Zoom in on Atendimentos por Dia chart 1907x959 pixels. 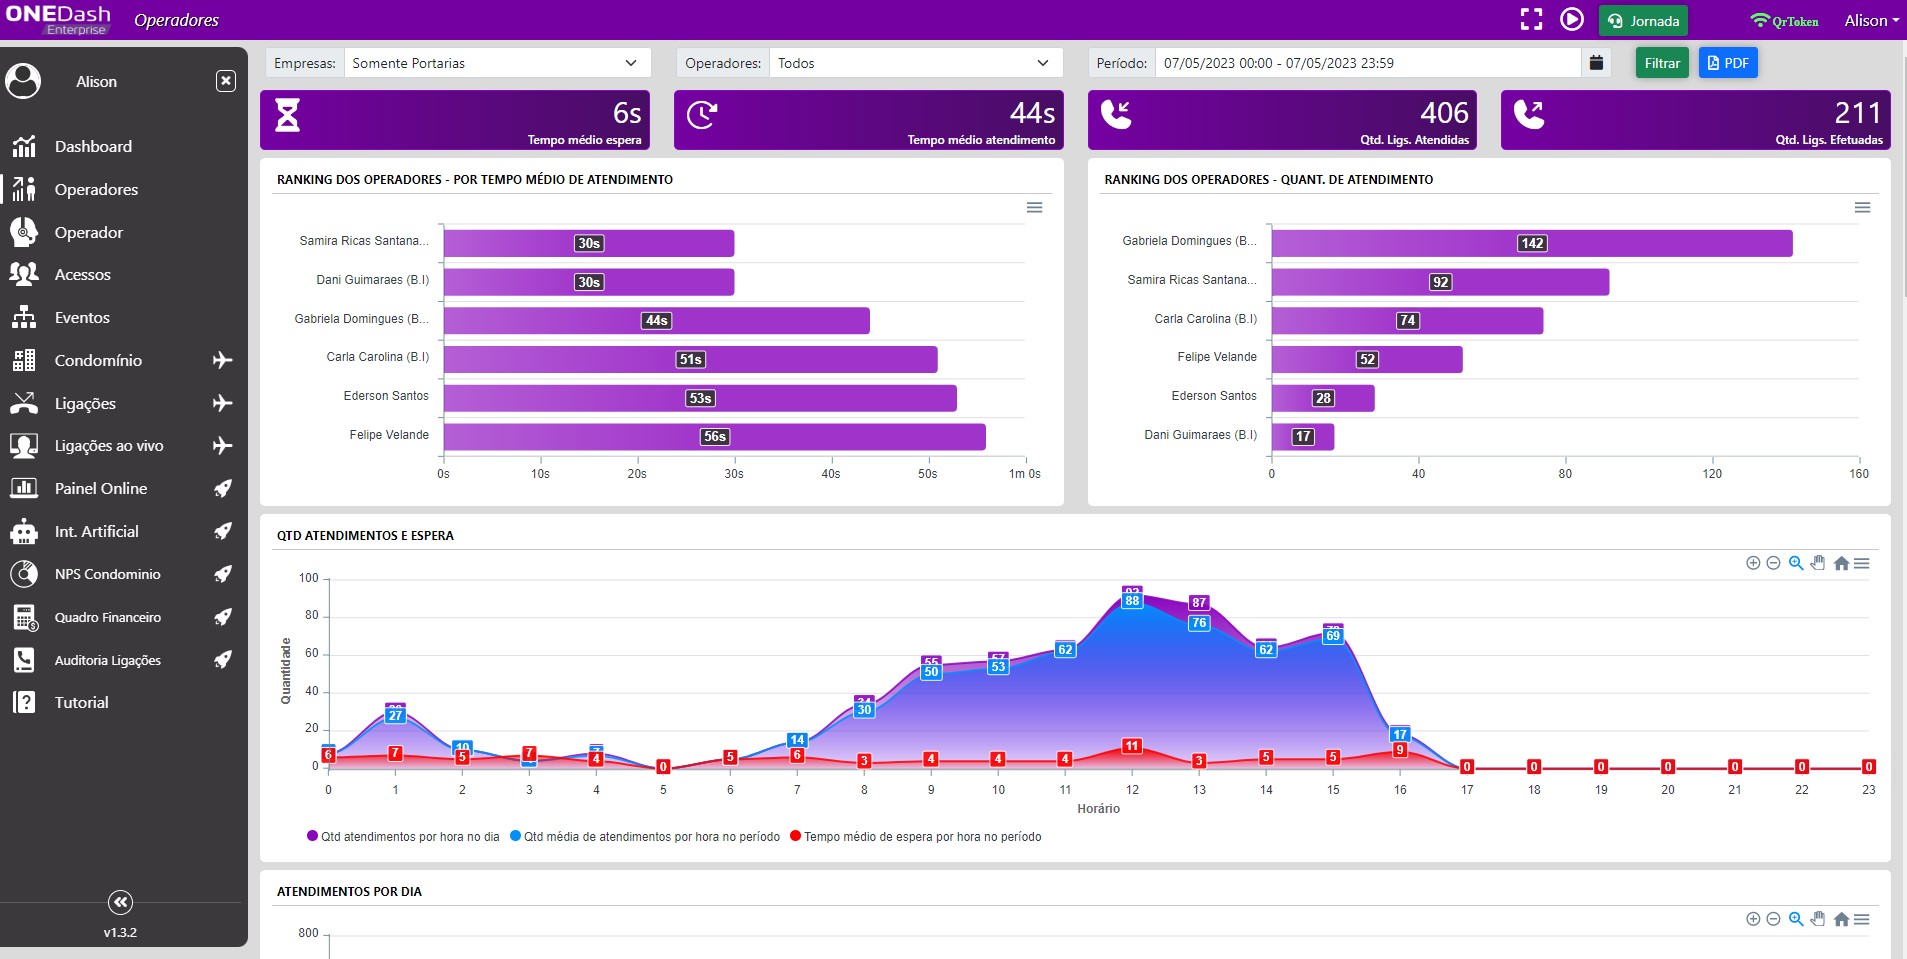[x=1753, y=919]
